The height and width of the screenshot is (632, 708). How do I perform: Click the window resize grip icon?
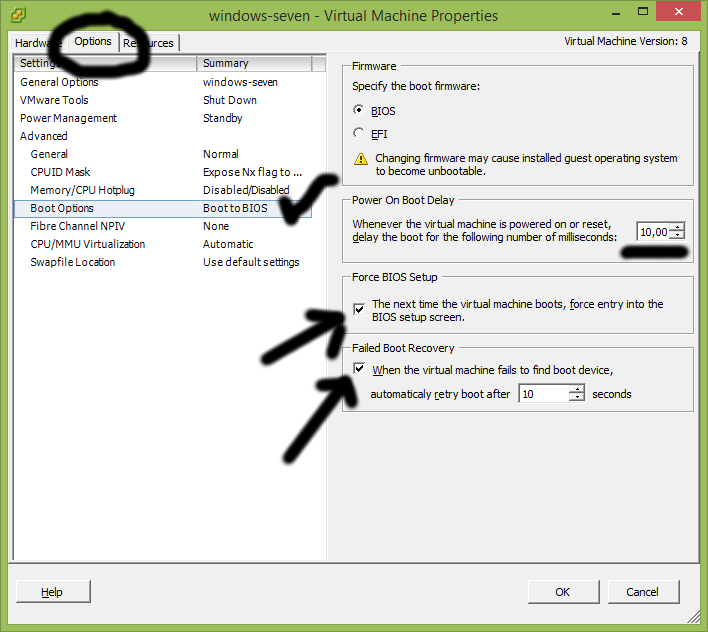point(693,616)
